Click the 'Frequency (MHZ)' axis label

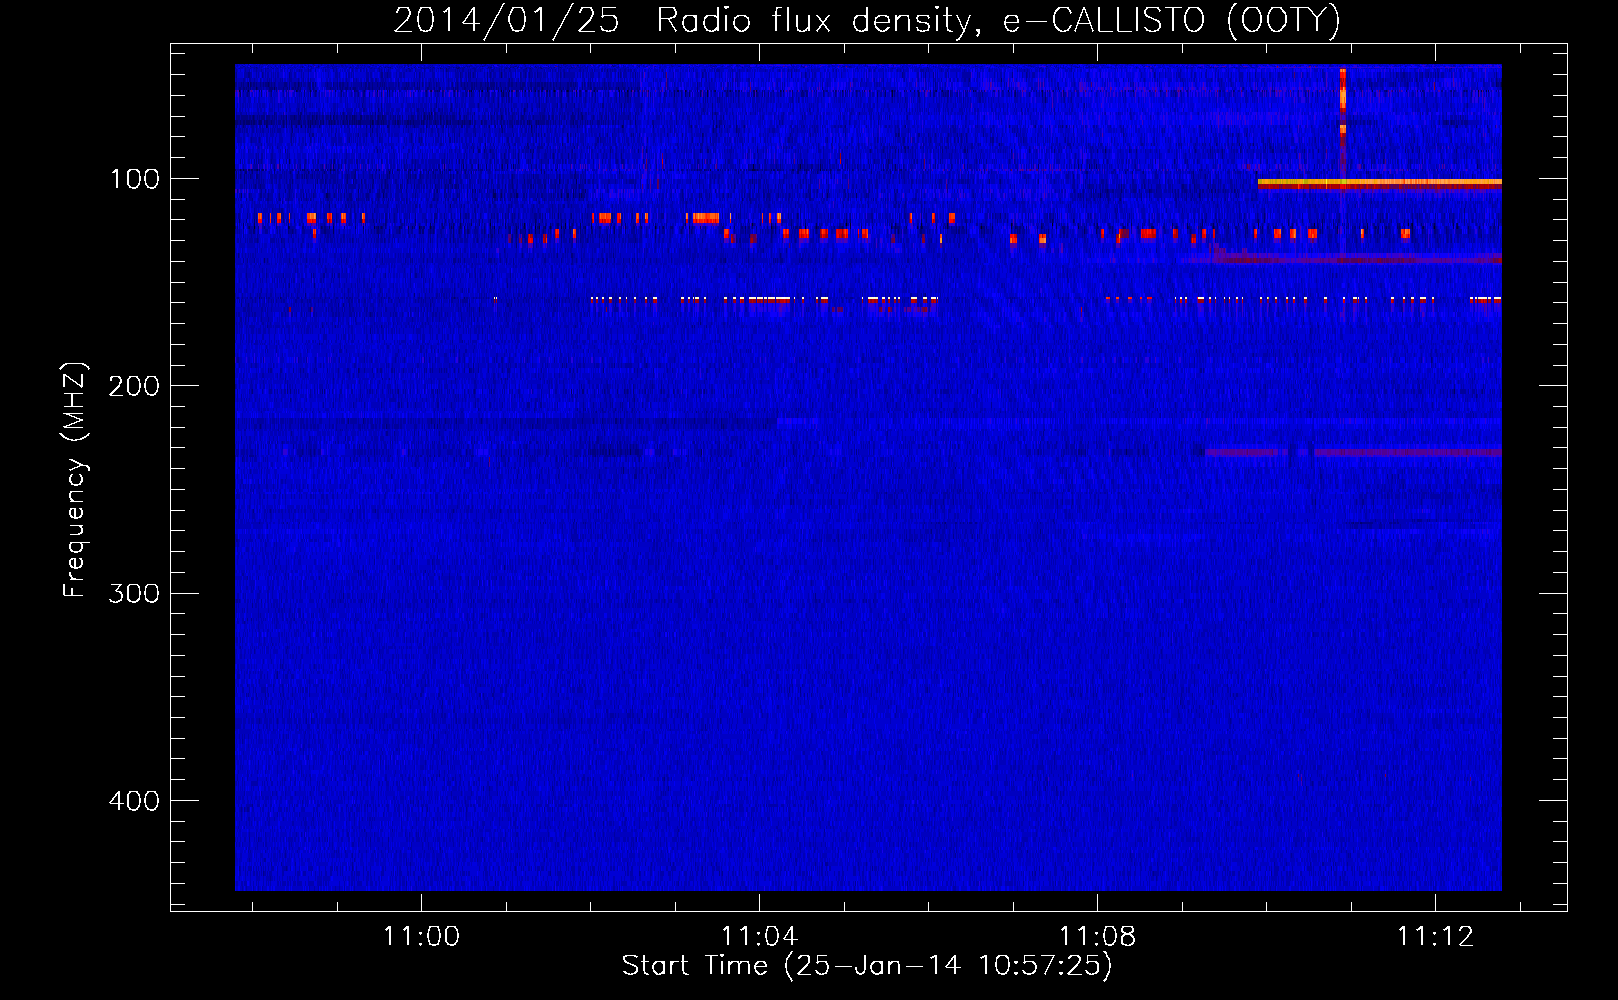point(75,480)
